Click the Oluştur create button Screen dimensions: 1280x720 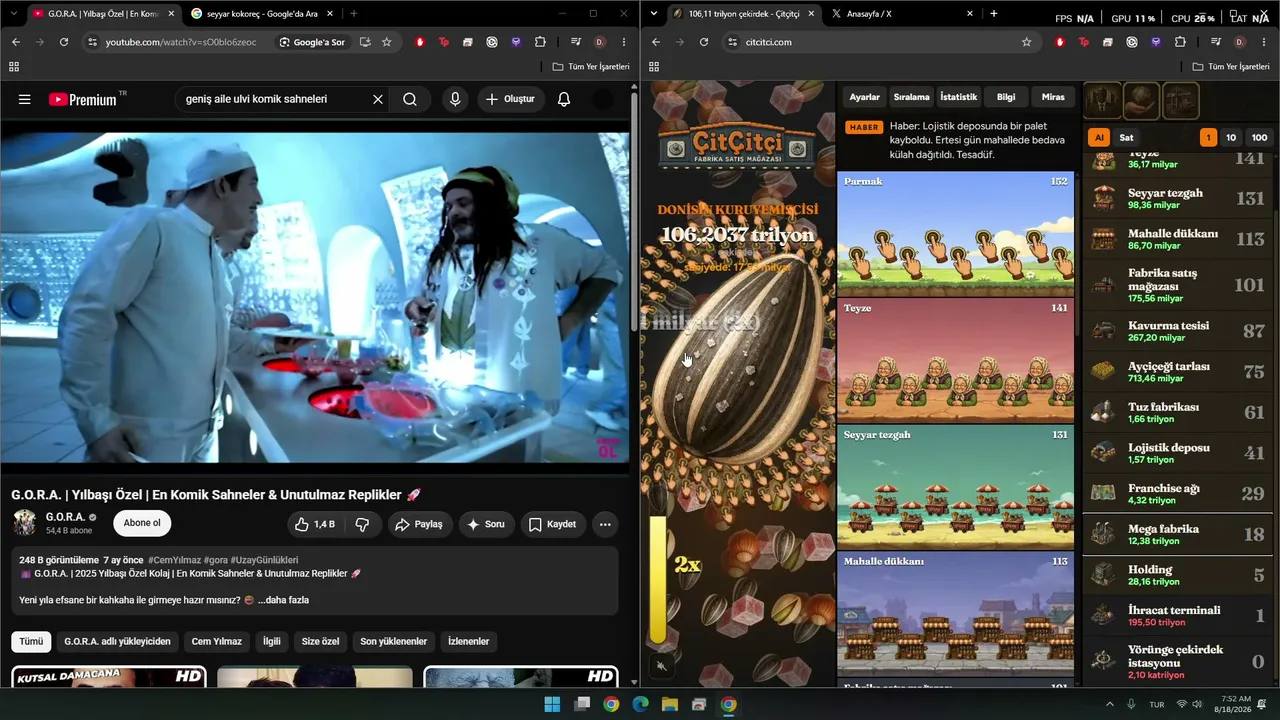[510, 99]
